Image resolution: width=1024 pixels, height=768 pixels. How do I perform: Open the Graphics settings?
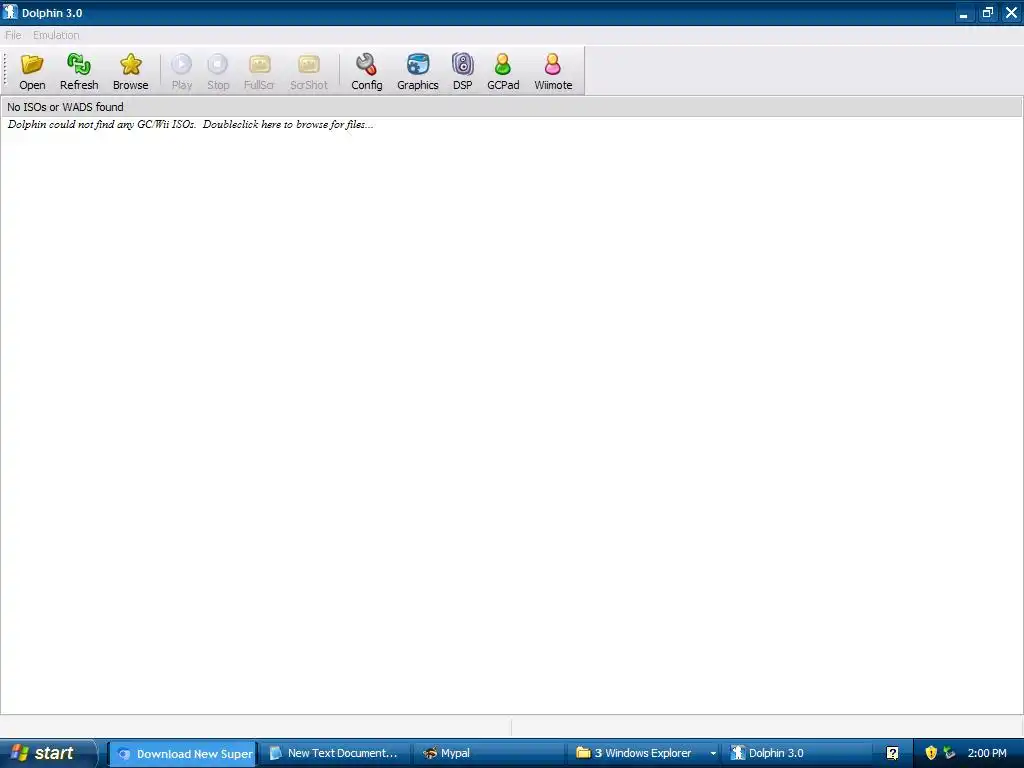[x=418, y=71]
